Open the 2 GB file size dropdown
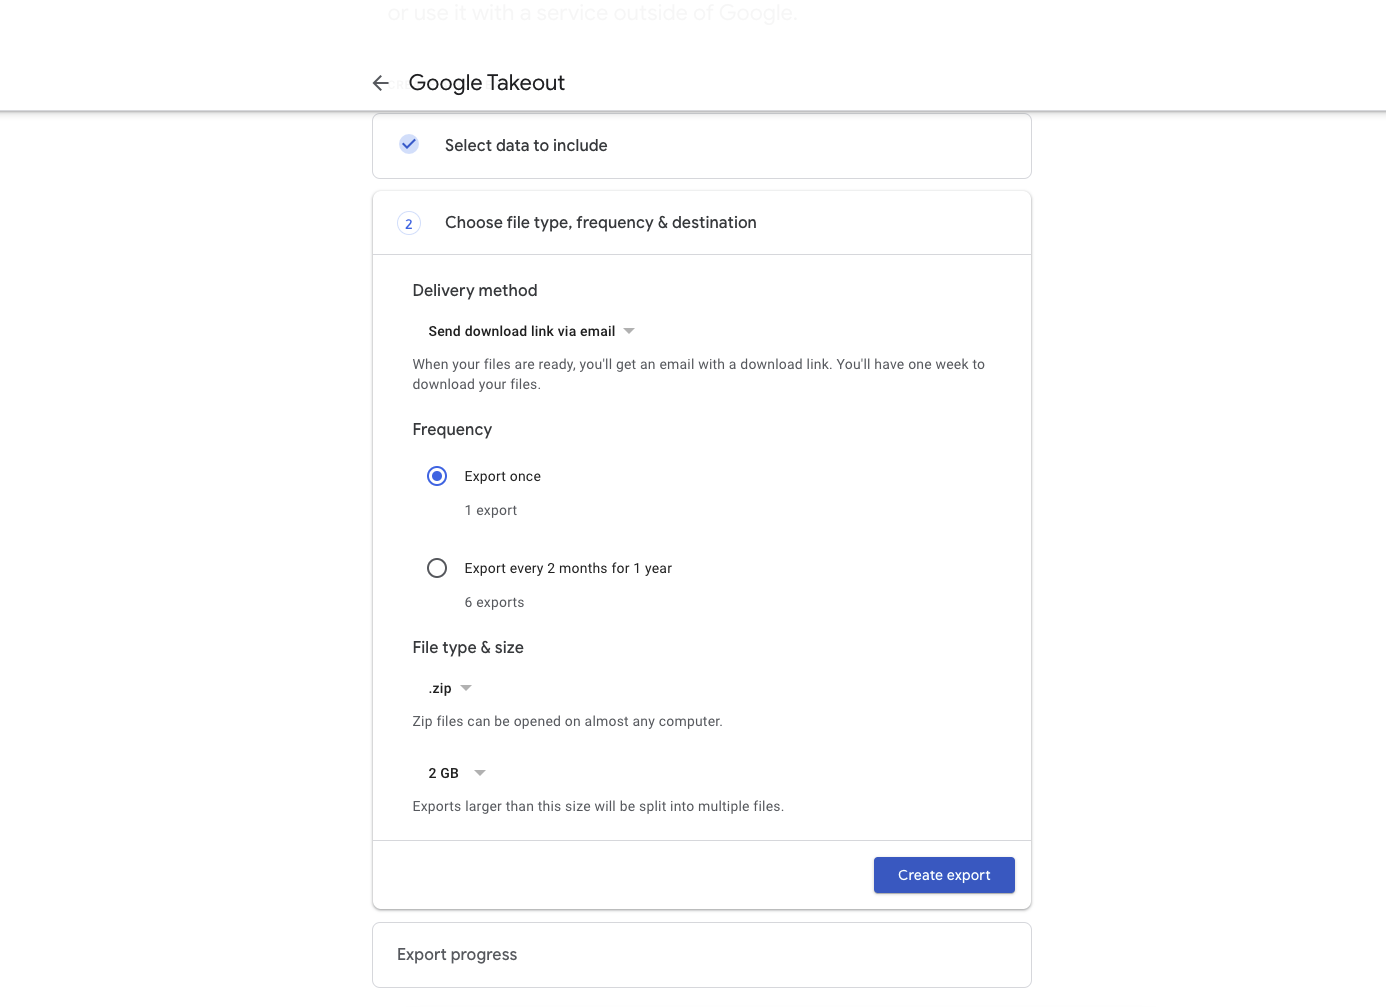Screen dimensions: 1386x1007 [x=444, y=773]
